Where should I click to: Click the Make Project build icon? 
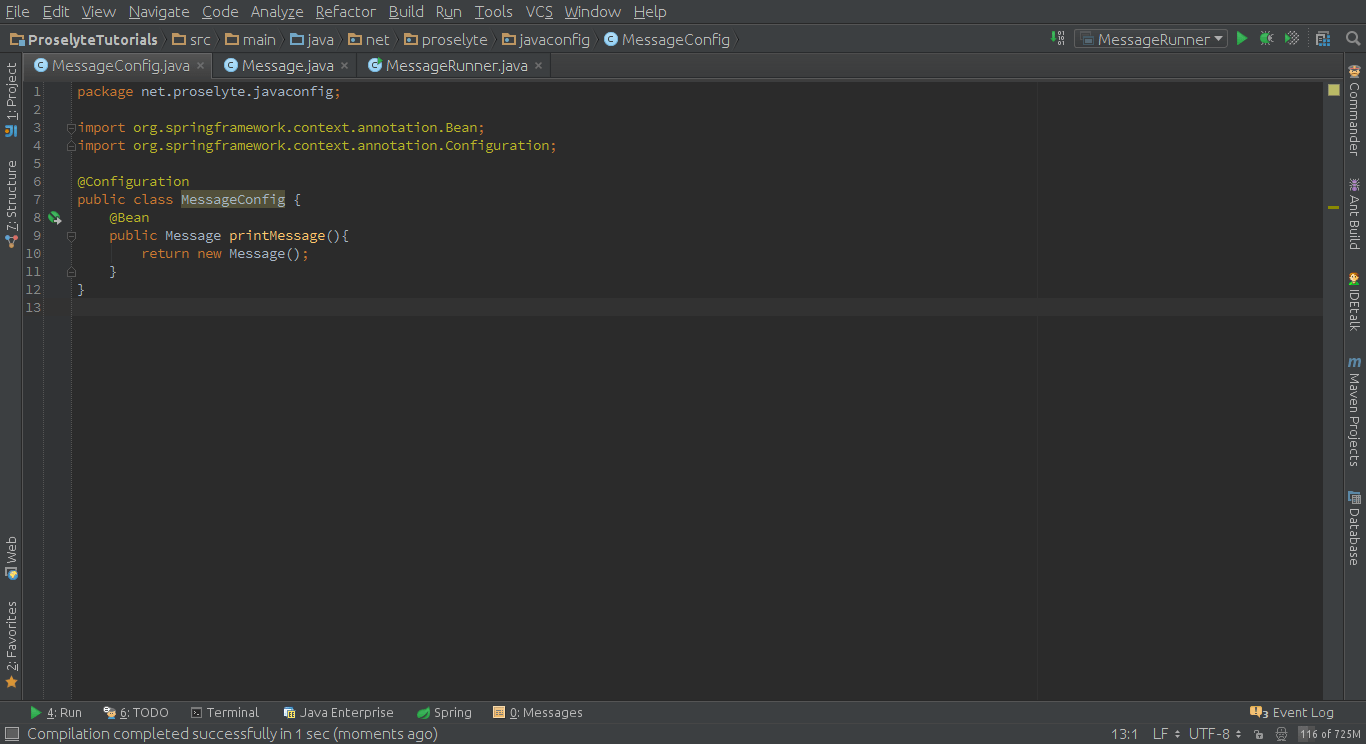pyautogui.click(x=1058, y=39)
